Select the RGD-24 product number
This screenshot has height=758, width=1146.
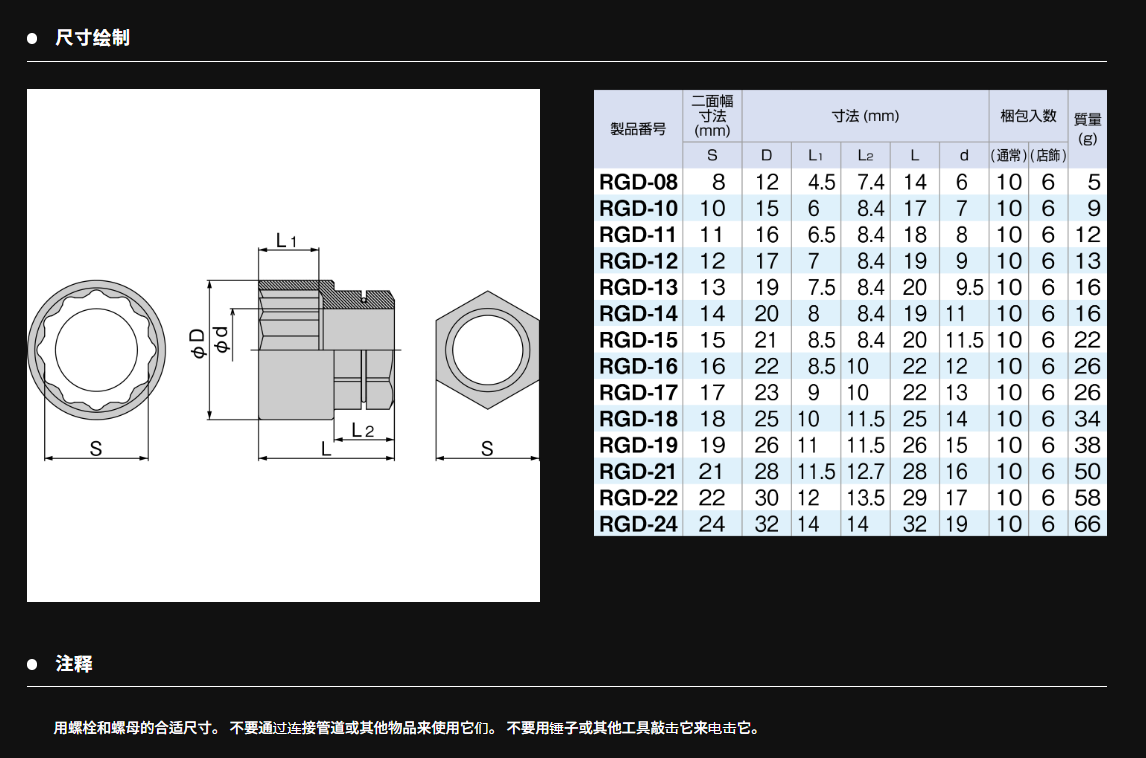638,524
